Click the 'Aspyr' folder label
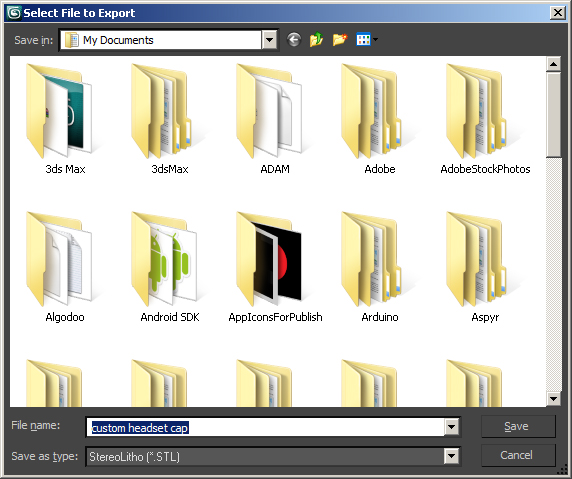The image size is (572, 479). pos(485,317)
